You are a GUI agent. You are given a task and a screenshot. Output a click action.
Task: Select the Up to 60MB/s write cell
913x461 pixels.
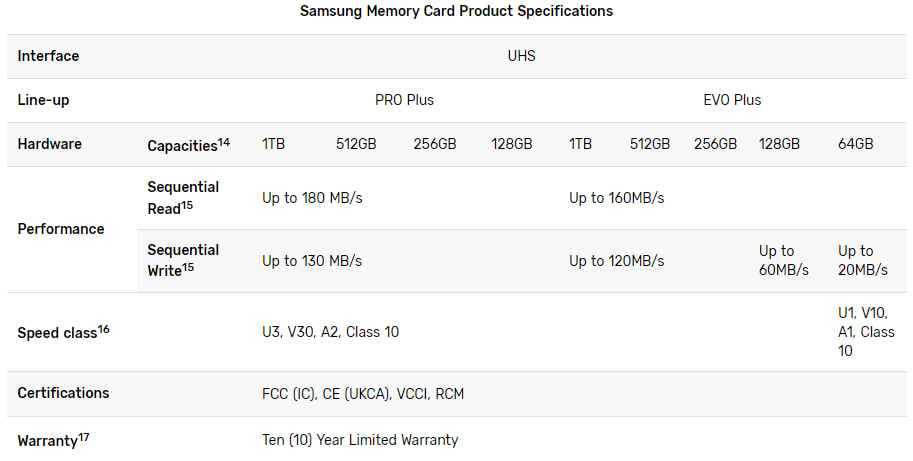(x=783, y=261)
